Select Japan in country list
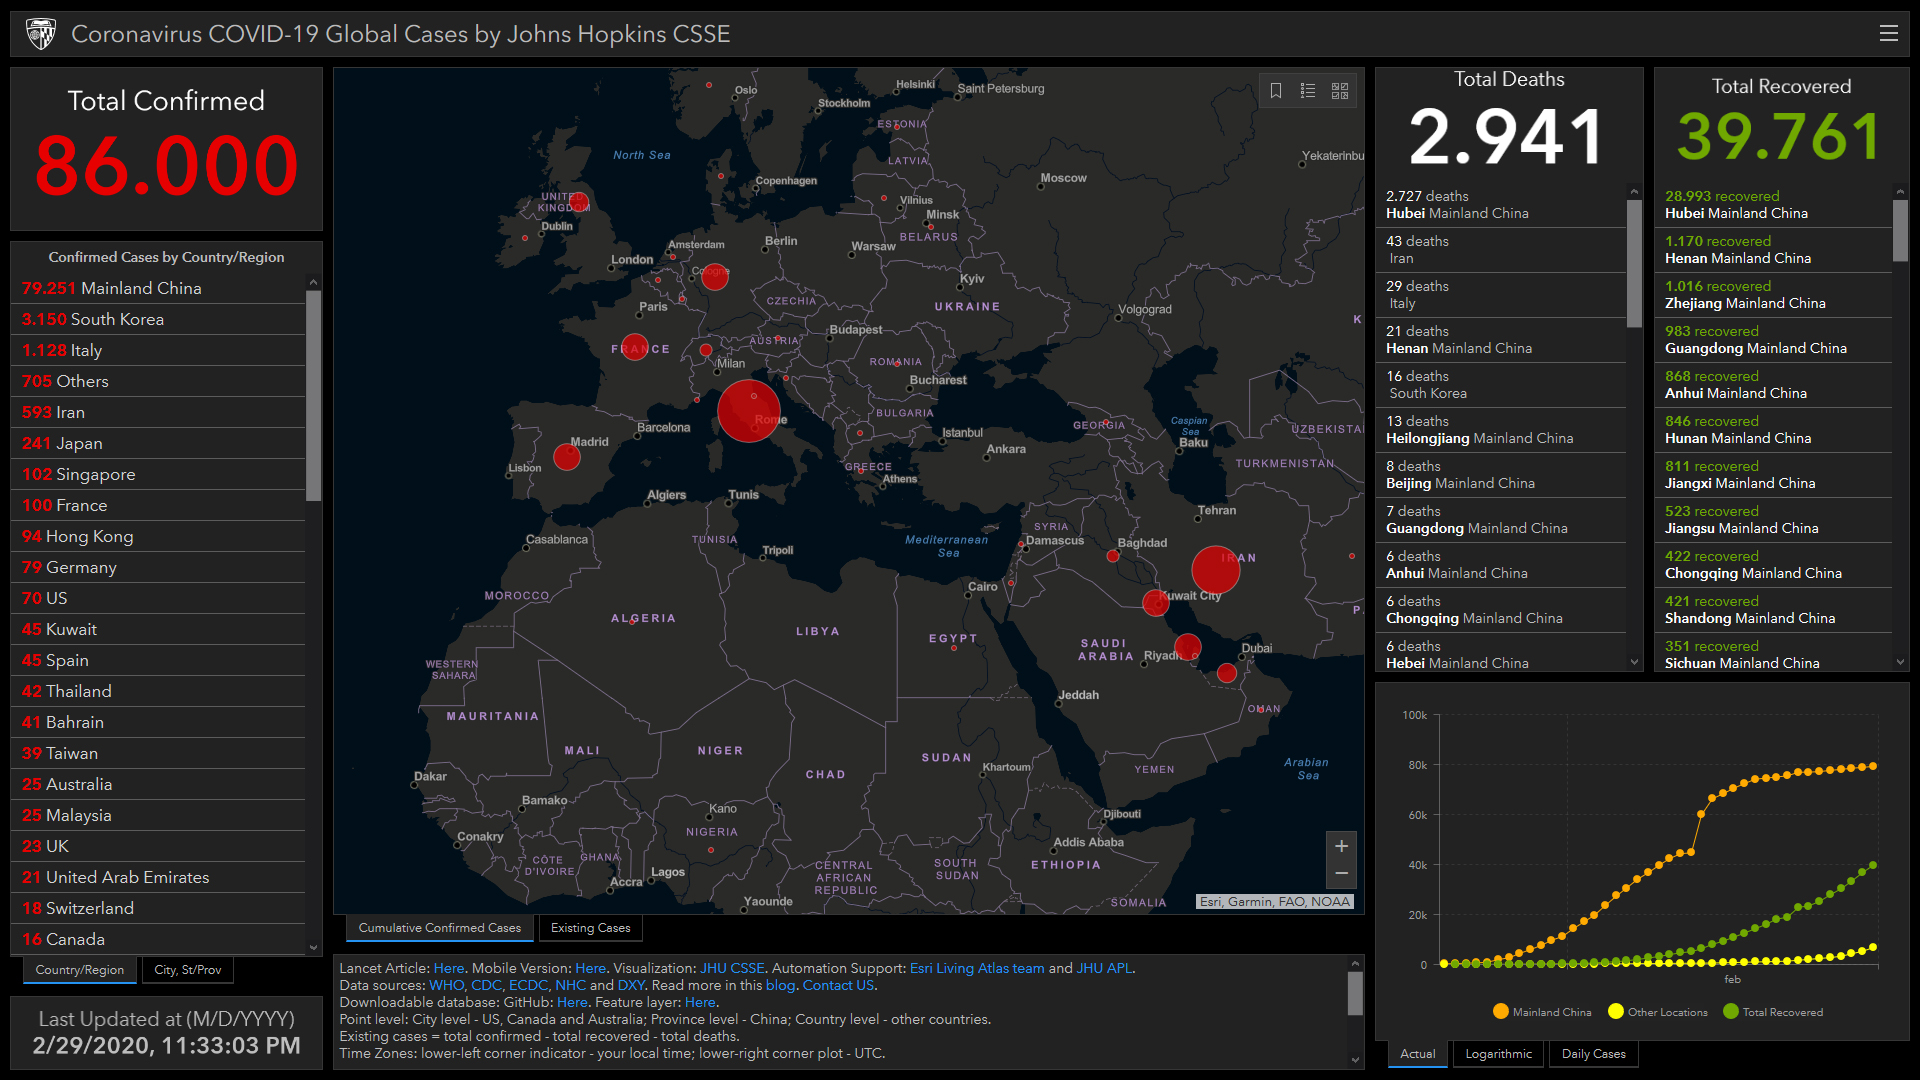 [x=158, y=443]
